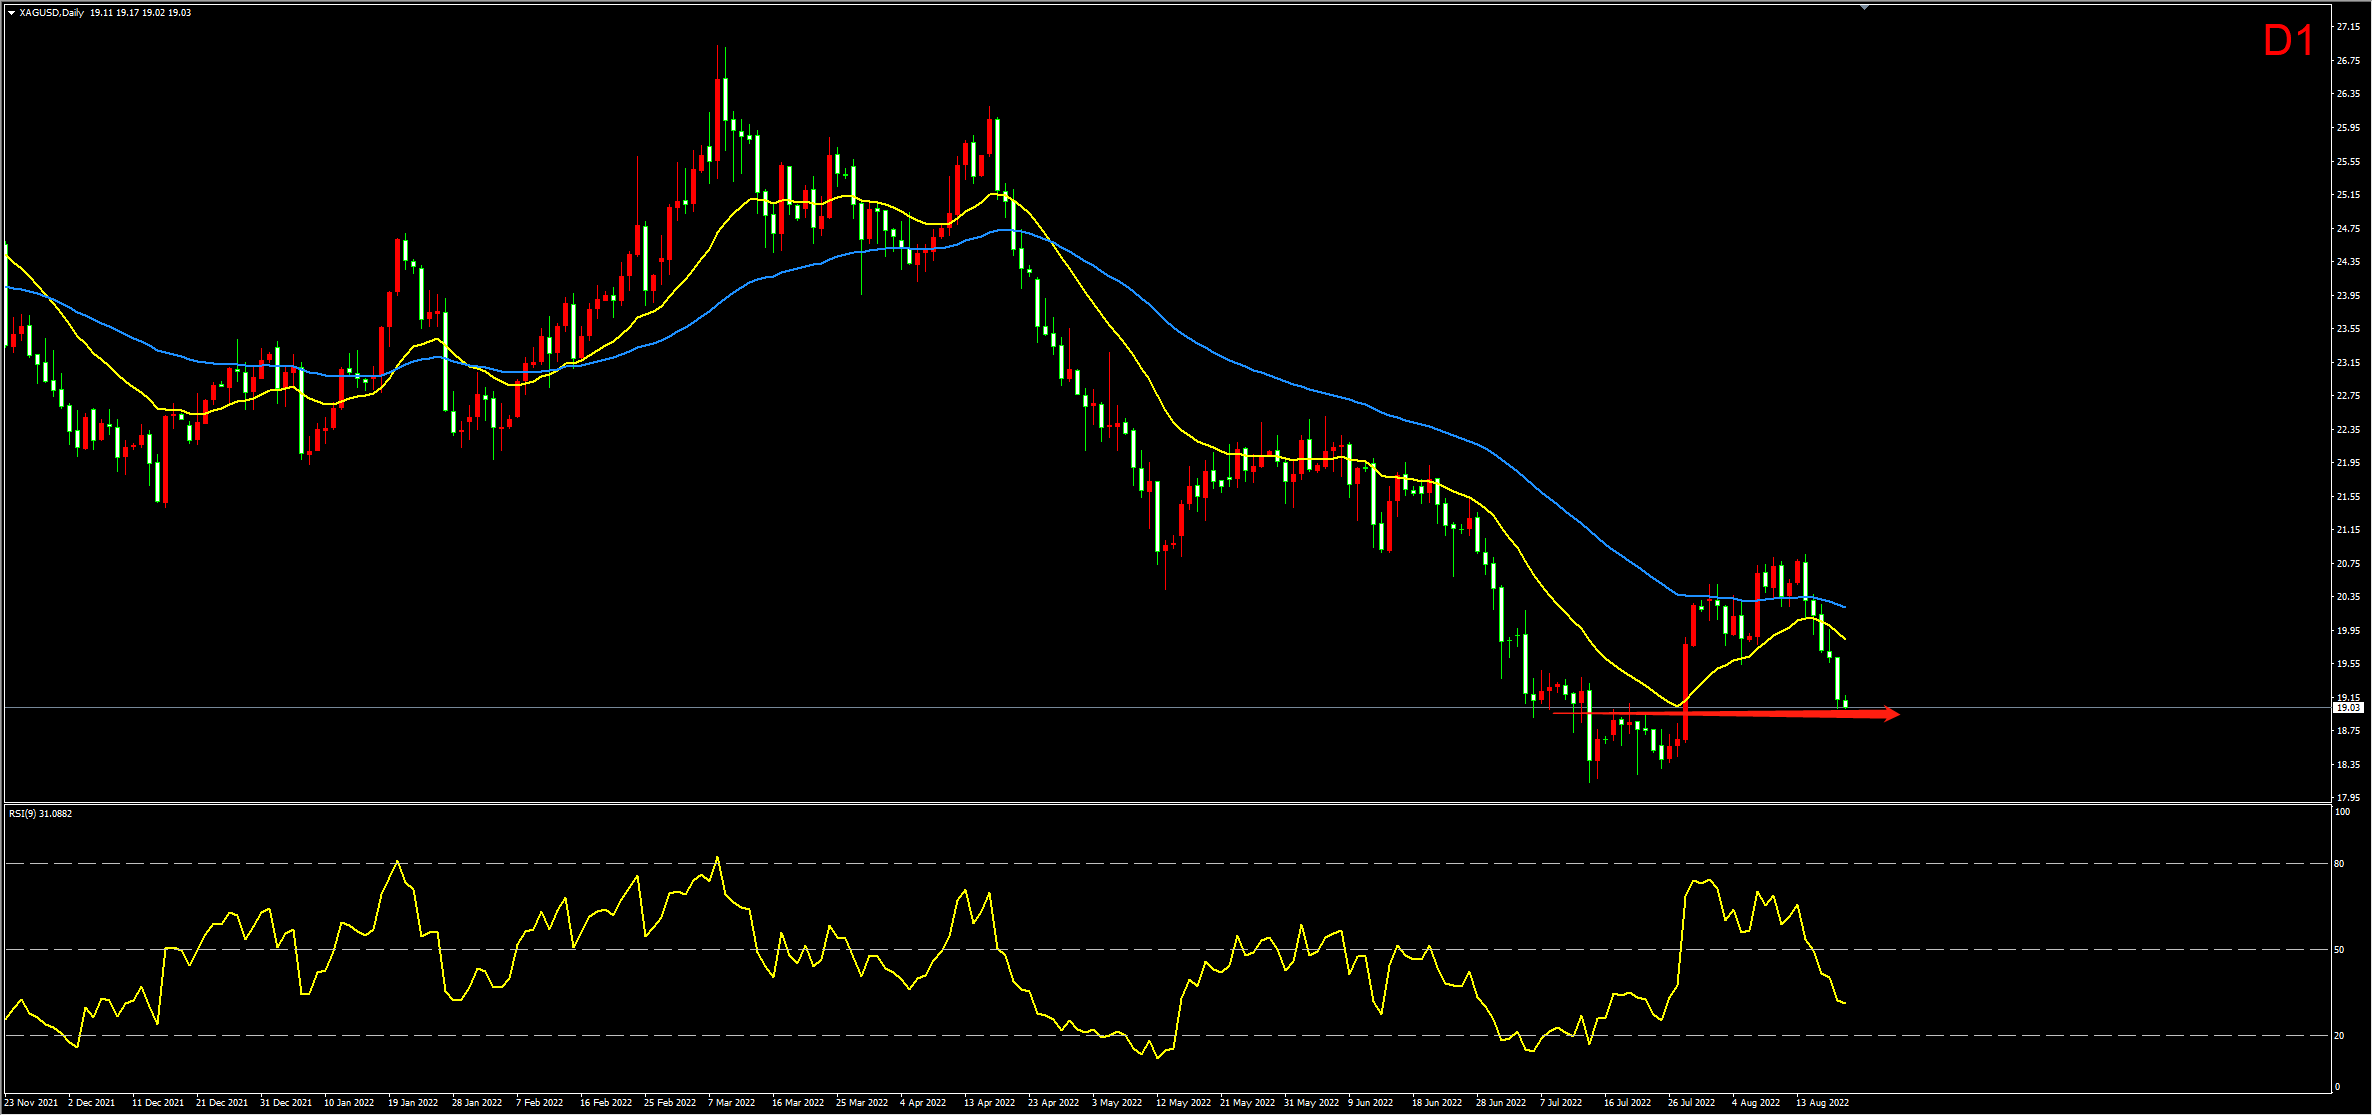Click the XAGUSD,Daily chart title text
2373x1116 pixels.
click(52, 13)
